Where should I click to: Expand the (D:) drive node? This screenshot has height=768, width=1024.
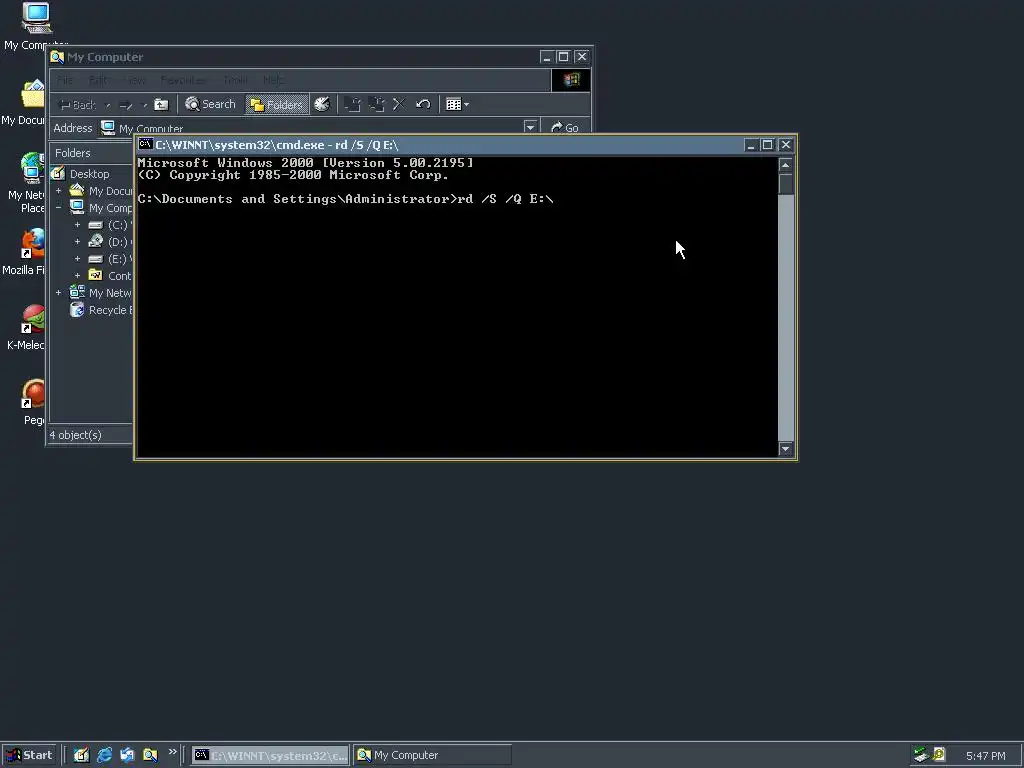pos(77,242)
